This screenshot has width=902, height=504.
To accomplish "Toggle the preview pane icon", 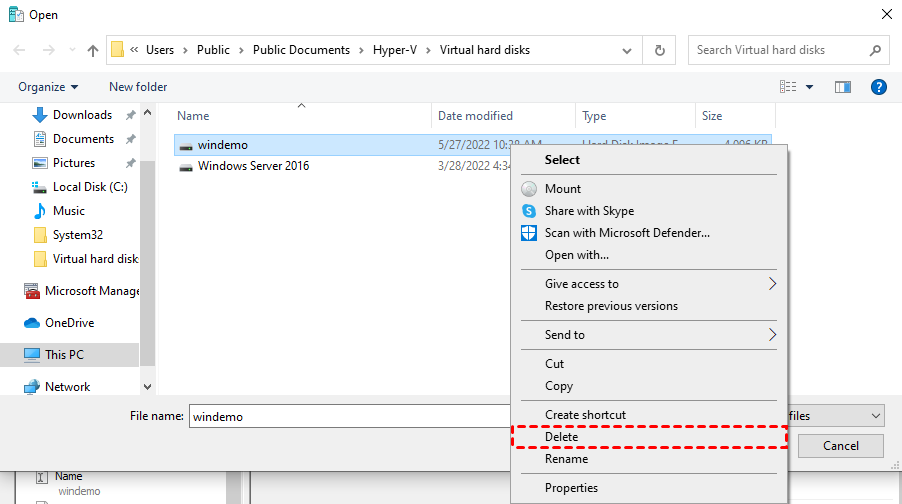I will [x=843, y=87].
